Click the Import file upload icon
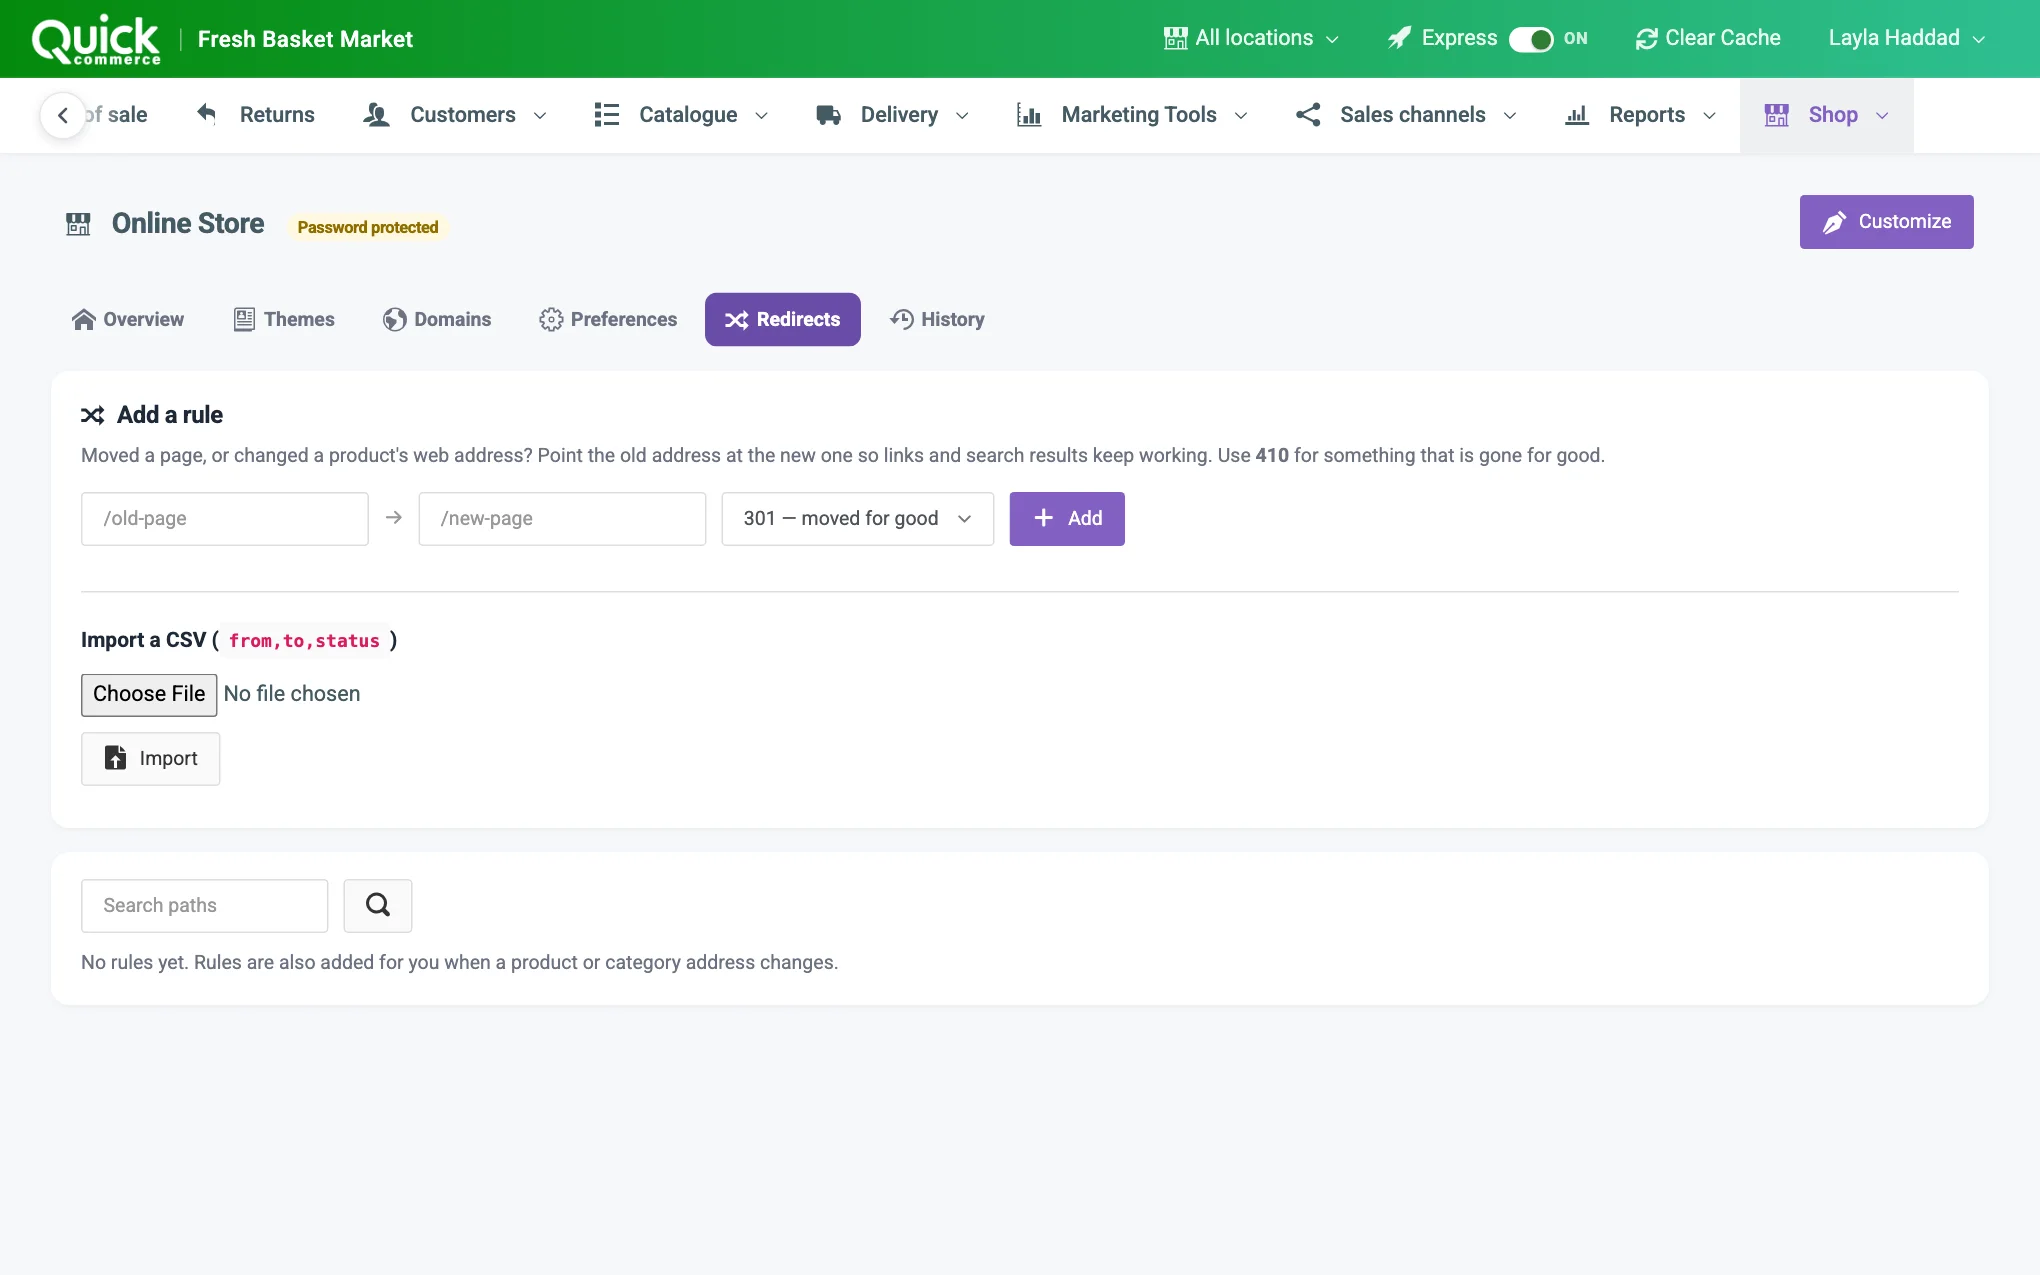 tap(116, 758)
